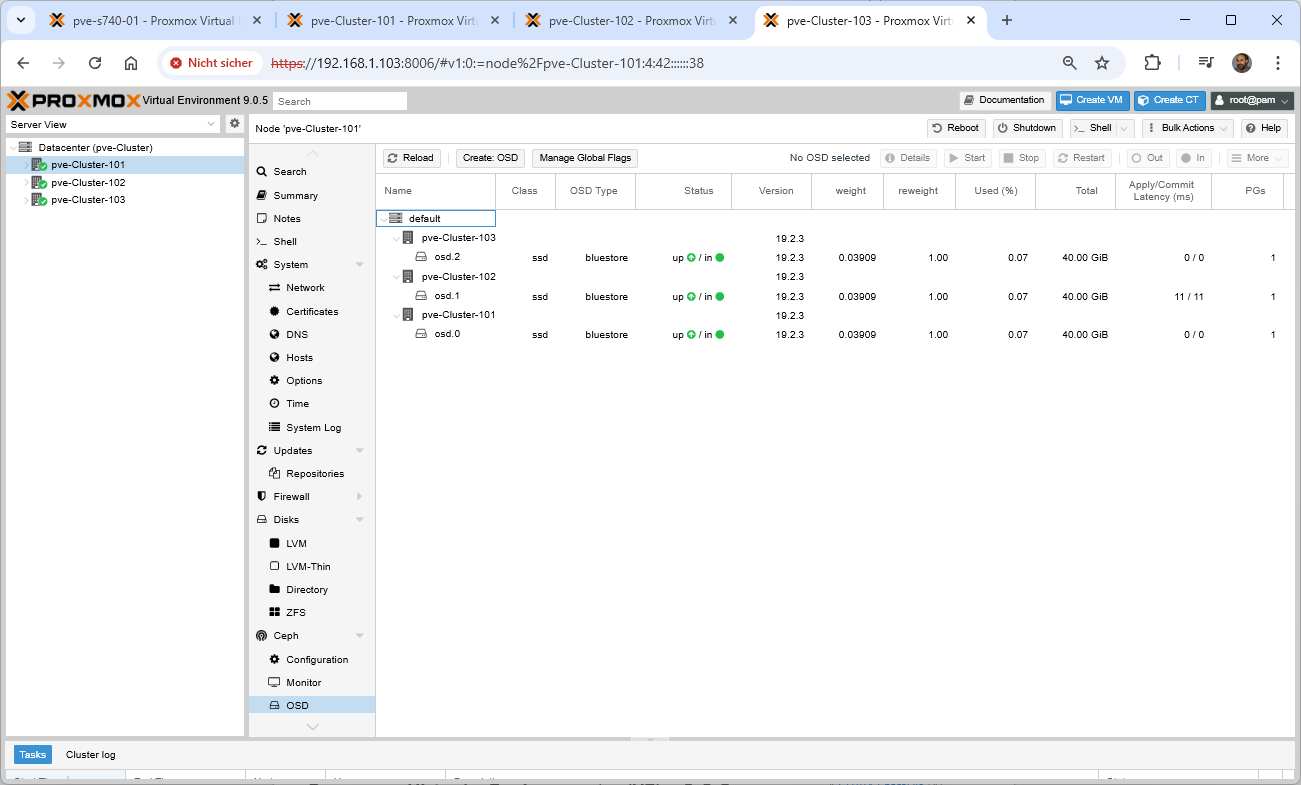
Task: Click the Proxmox logo in header
Action: click(72, 100)
